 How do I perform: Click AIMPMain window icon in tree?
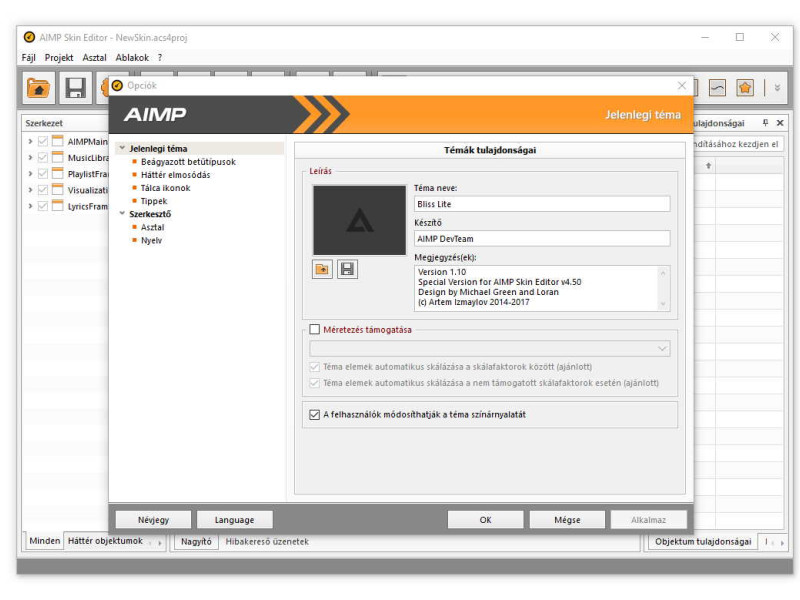[x=58, y=141]
